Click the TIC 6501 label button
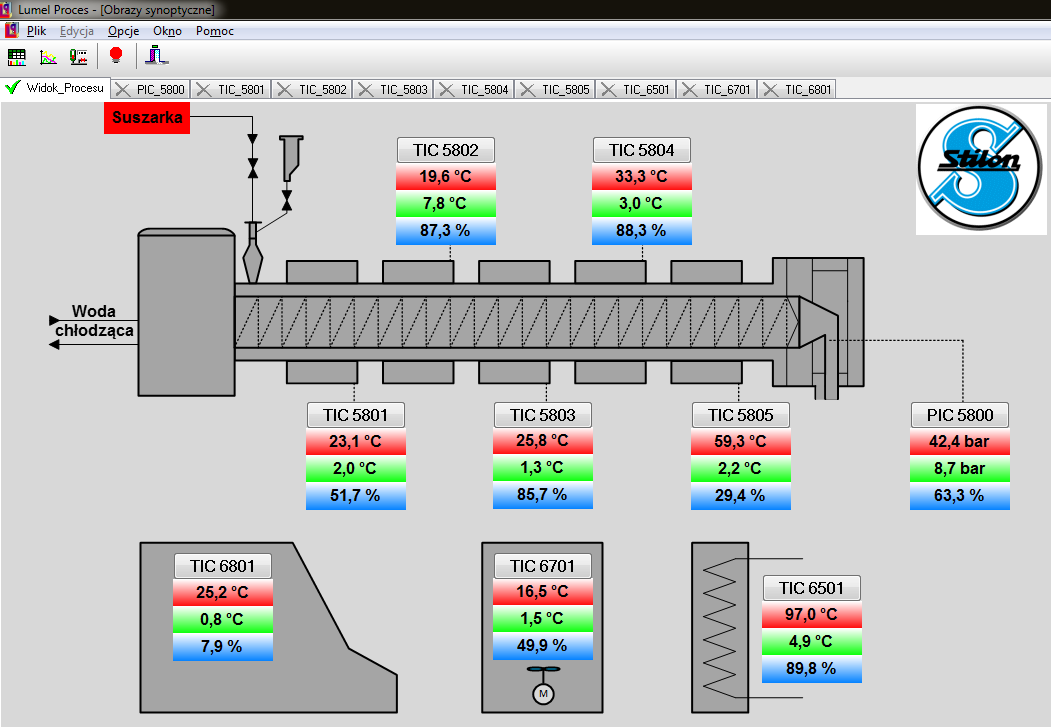This screenshot has width=1051, height=727. click(x=811, y=588)
